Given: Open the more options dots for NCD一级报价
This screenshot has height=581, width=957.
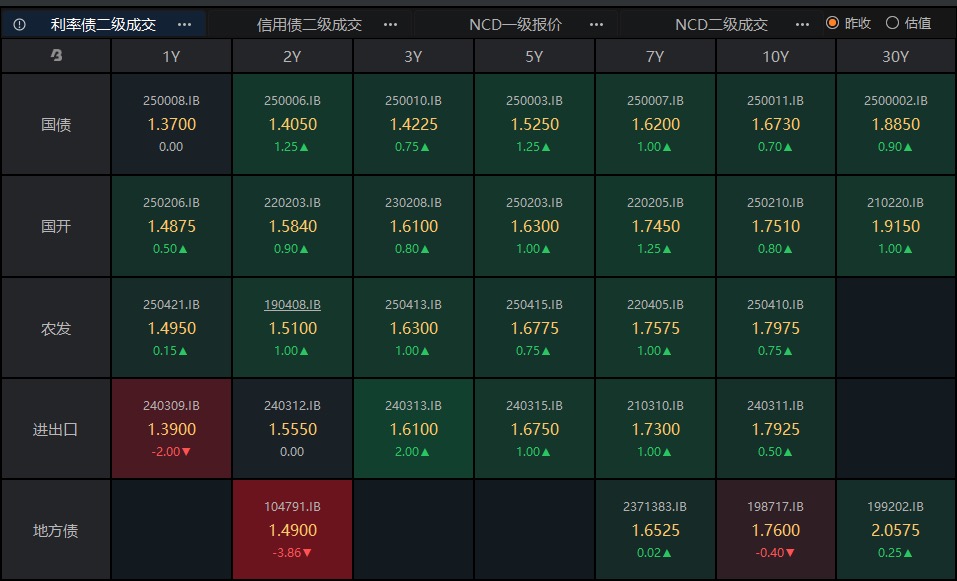Looking at the screenshot, I should tap(596, 24).
